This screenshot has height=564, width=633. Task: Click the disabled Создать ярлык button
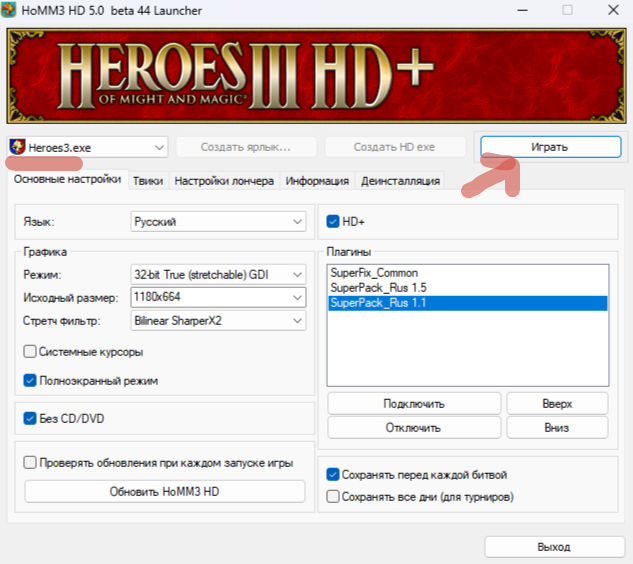(x=246, y=147)
